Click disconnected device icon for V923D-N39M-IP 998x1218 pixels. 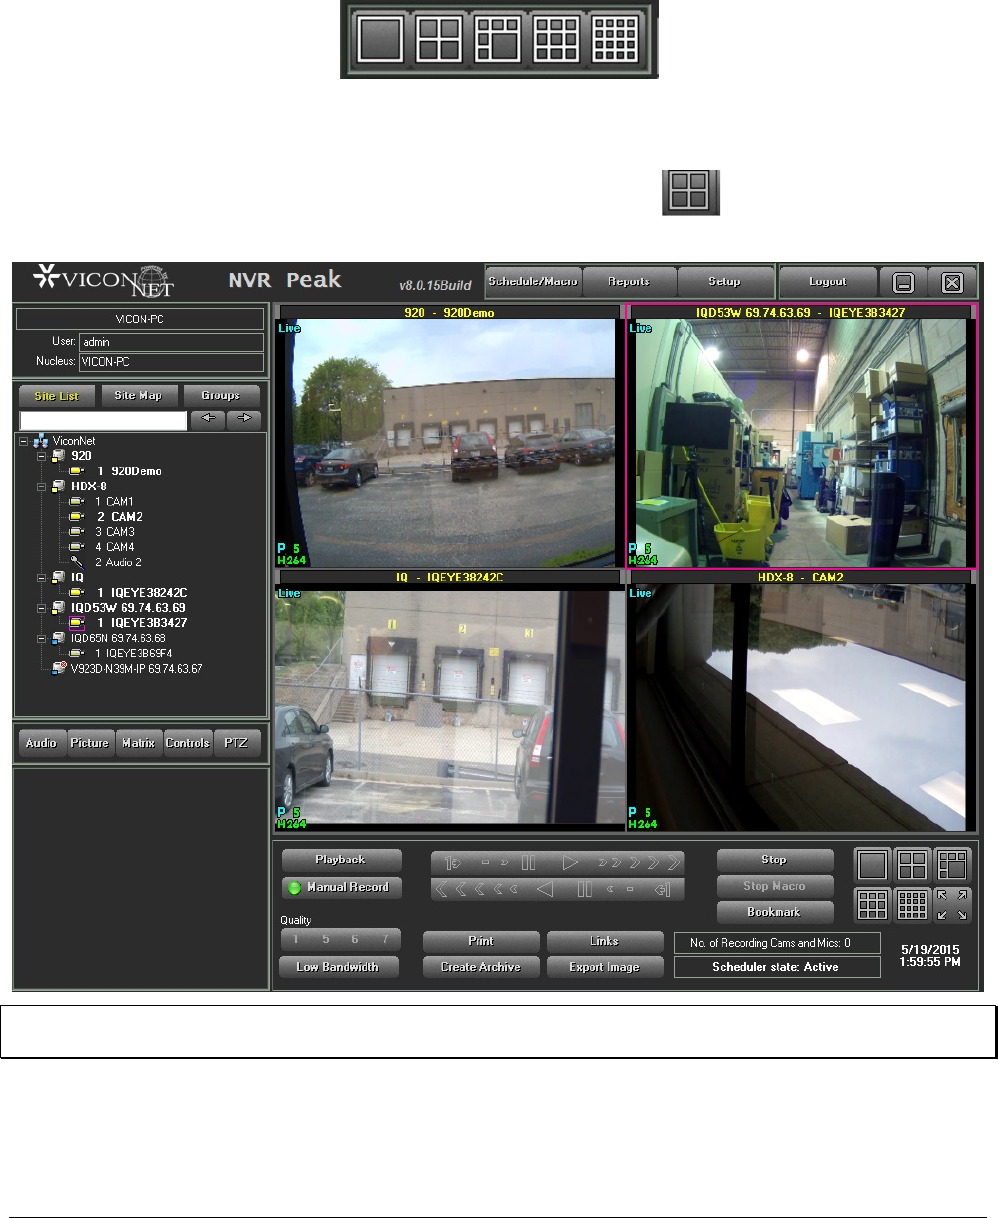click(x=59, y=668)
